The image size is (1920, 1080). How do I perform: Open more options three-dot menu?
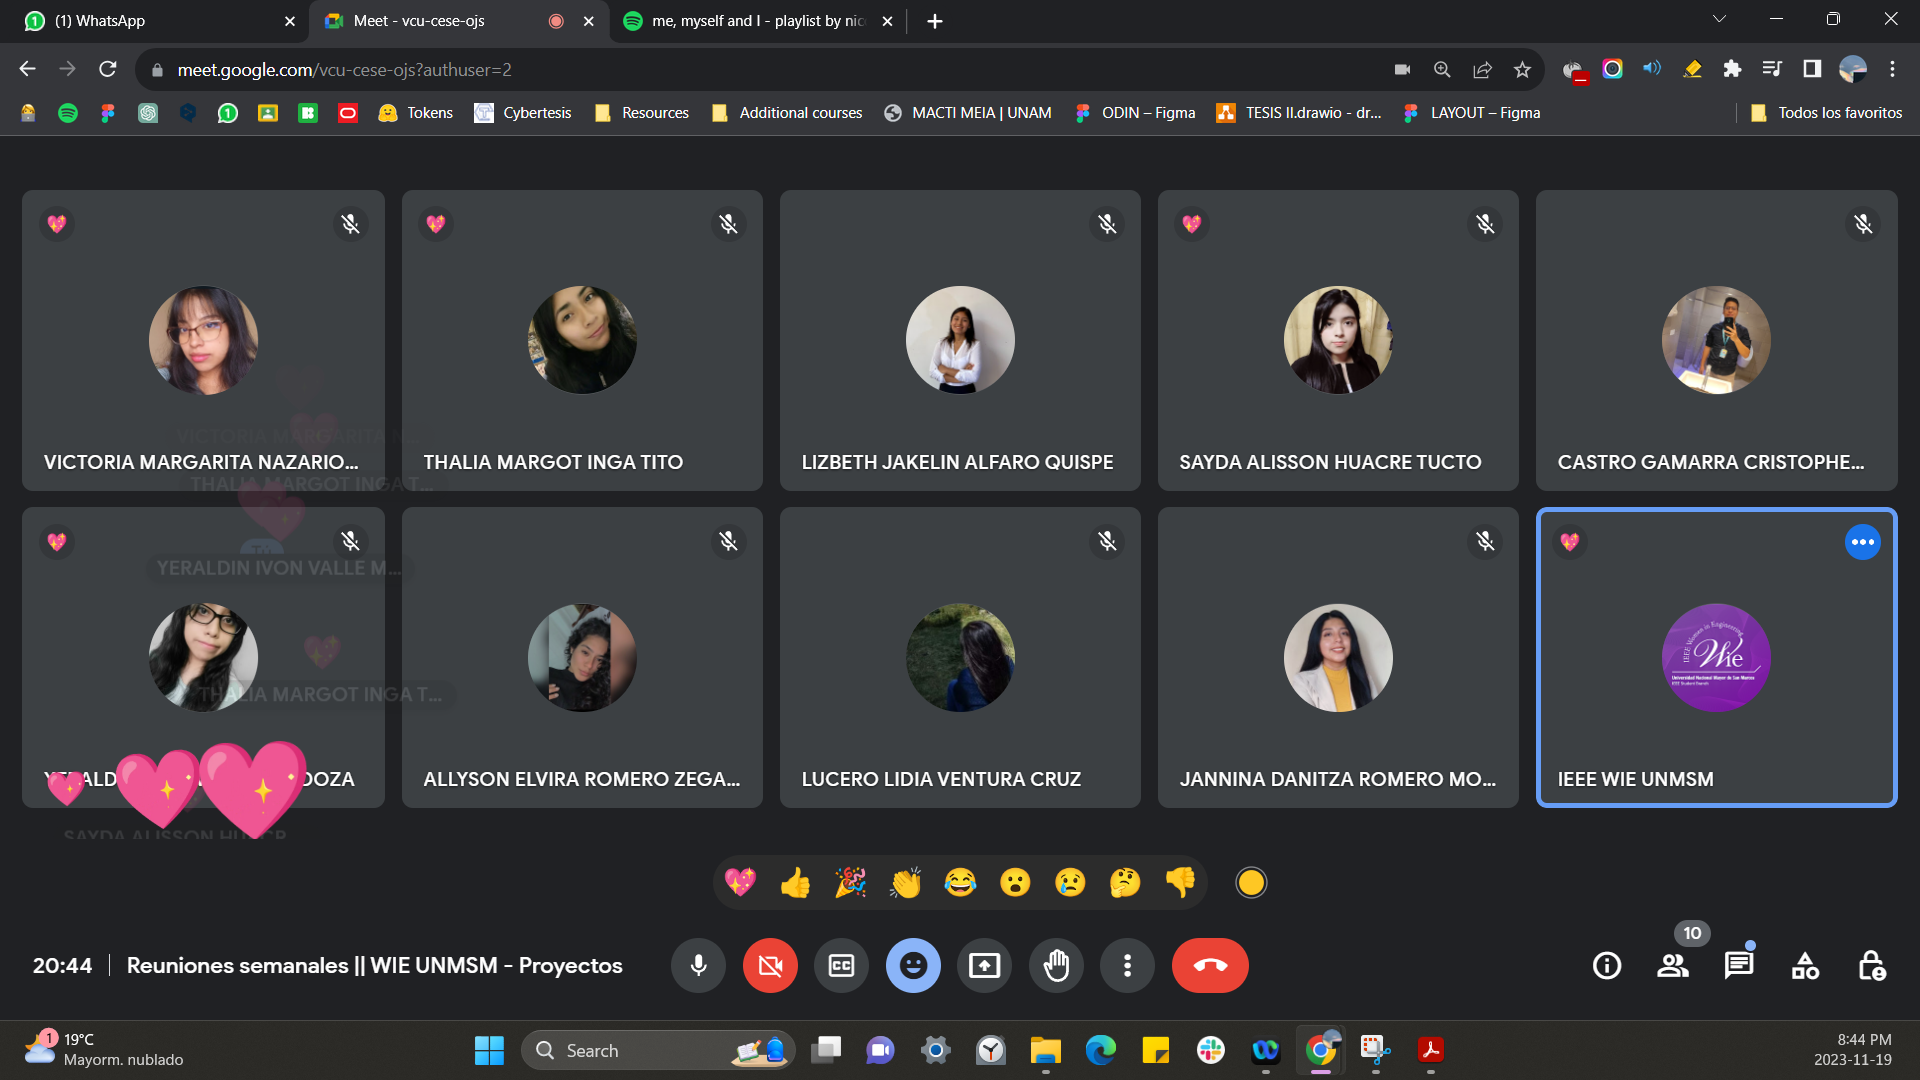1127,965
